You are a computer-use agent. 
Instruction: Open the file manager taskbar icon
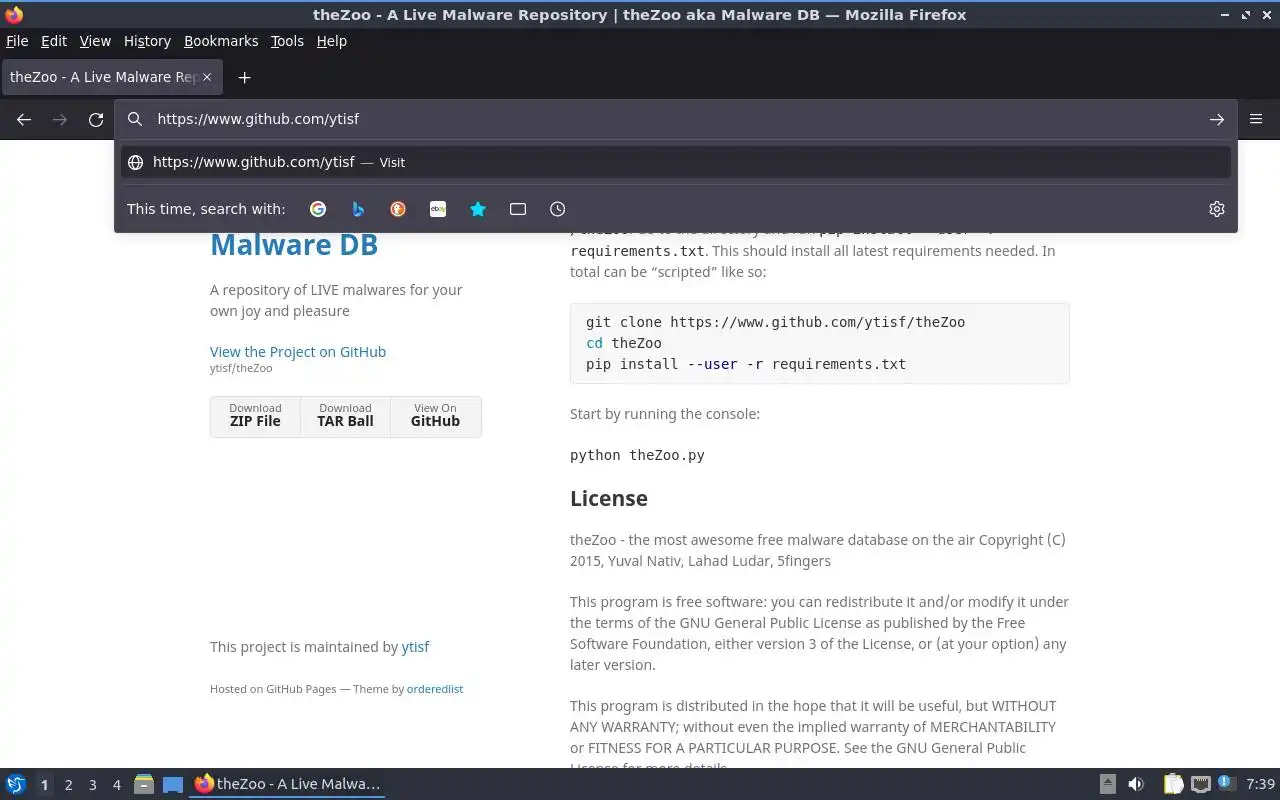click(x=144, y=785)
